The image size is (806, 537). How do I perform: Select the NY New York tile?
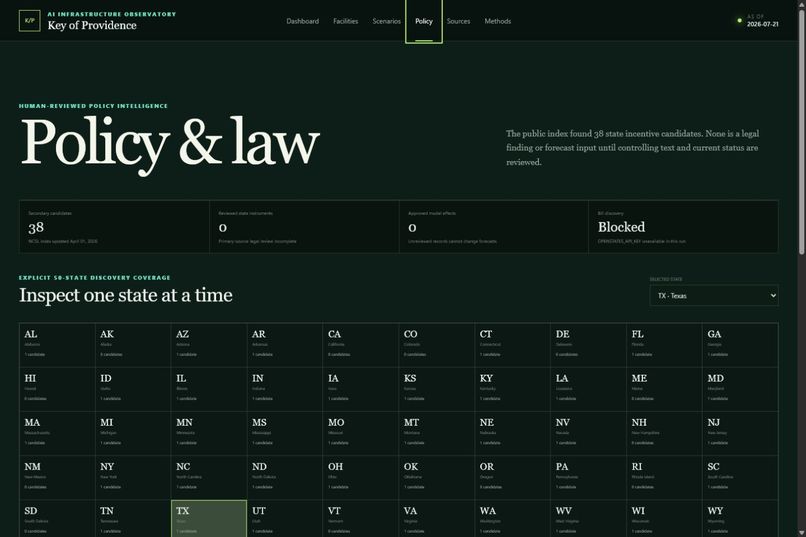pyautogui.click(x=133, y=477)
